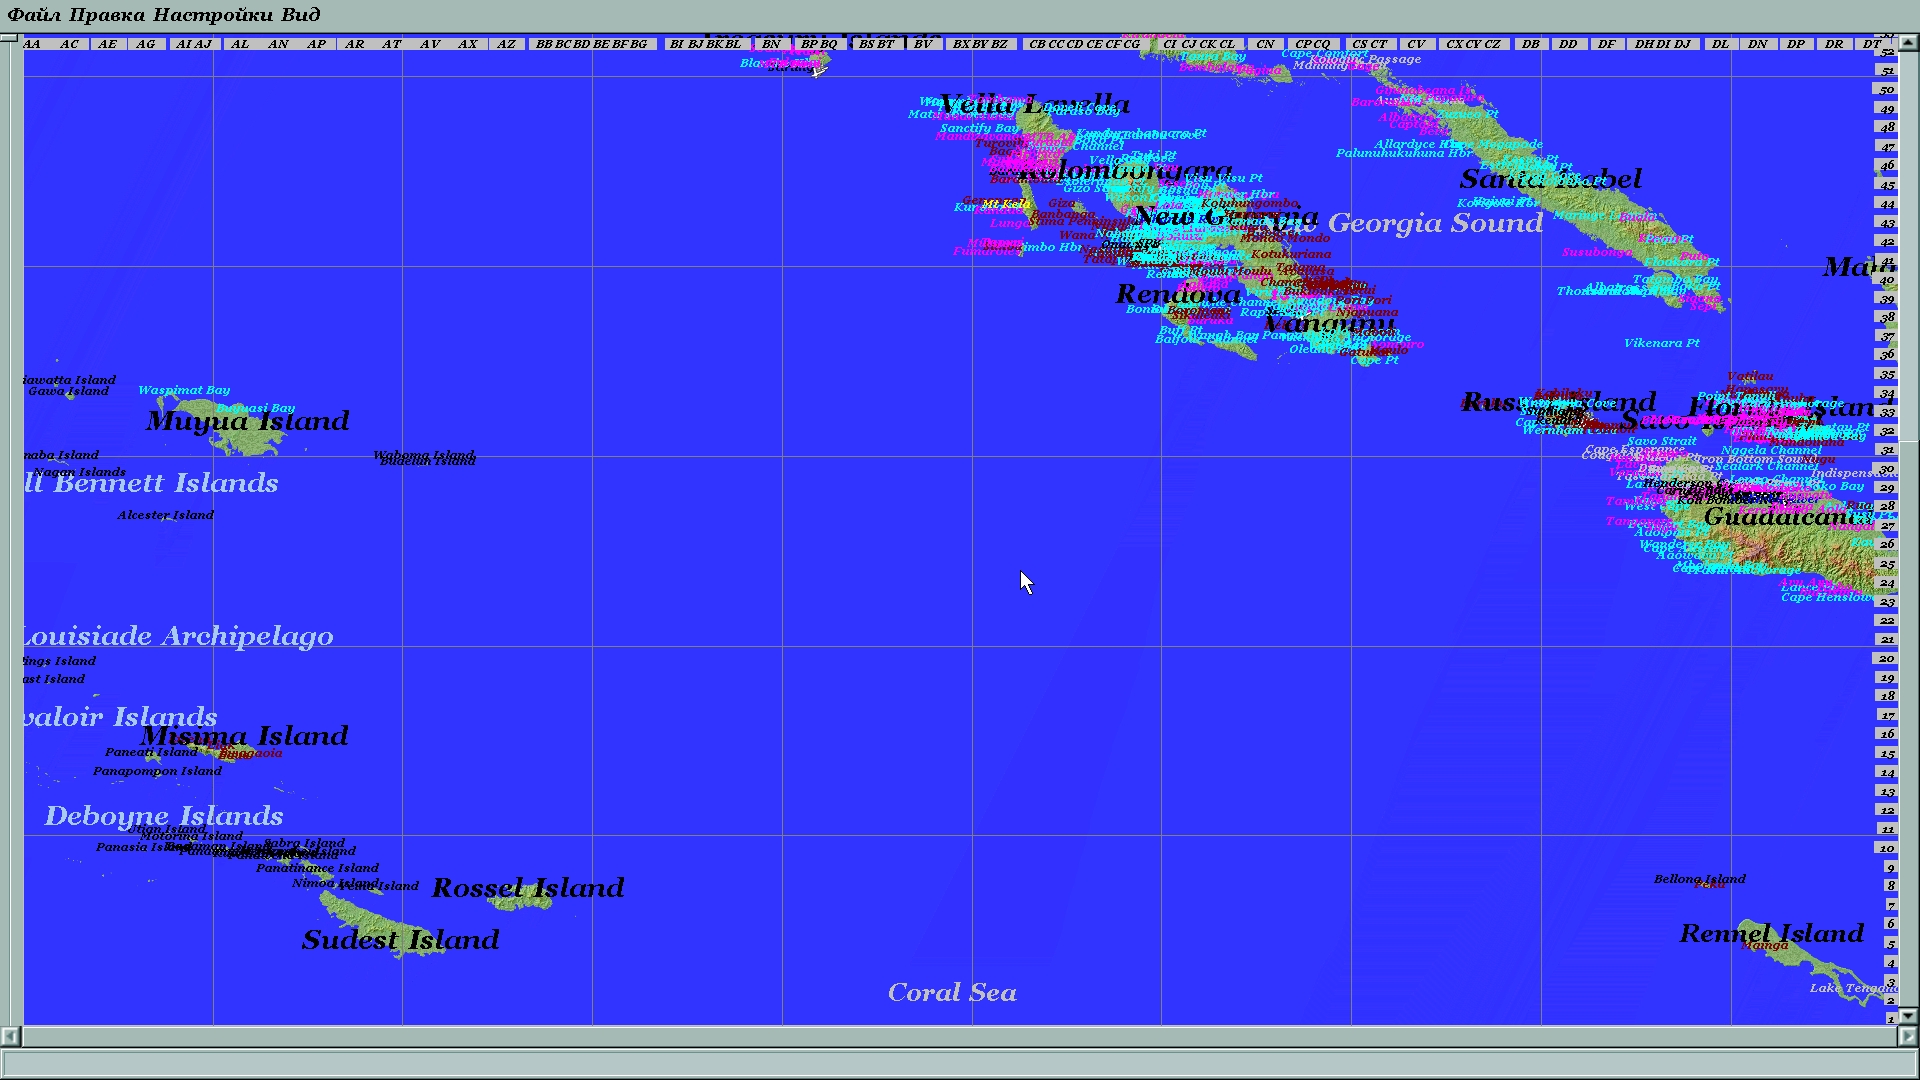
Task: Click the vertical scrollbar down arrow
Action: [1908, 1016]
